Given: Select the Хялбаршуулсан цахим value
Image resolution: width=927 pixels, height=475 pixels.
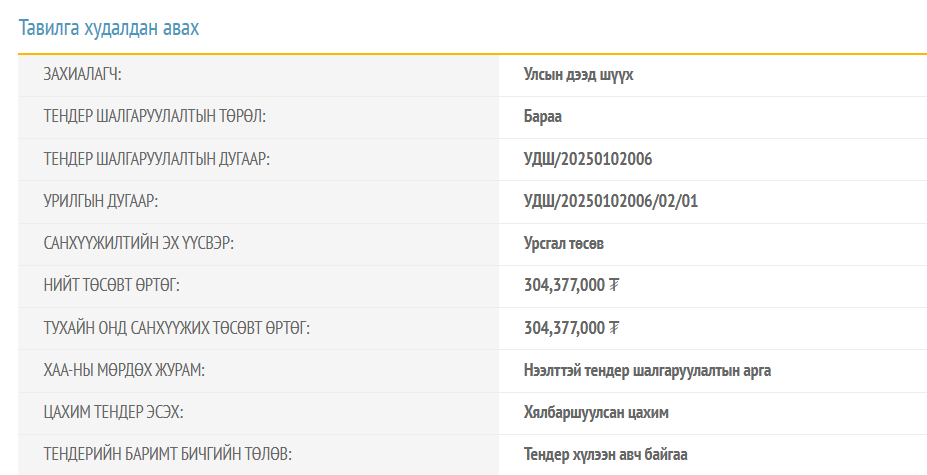Looking at the screenshot, I should pyautogui.click(x=596, y=412).
